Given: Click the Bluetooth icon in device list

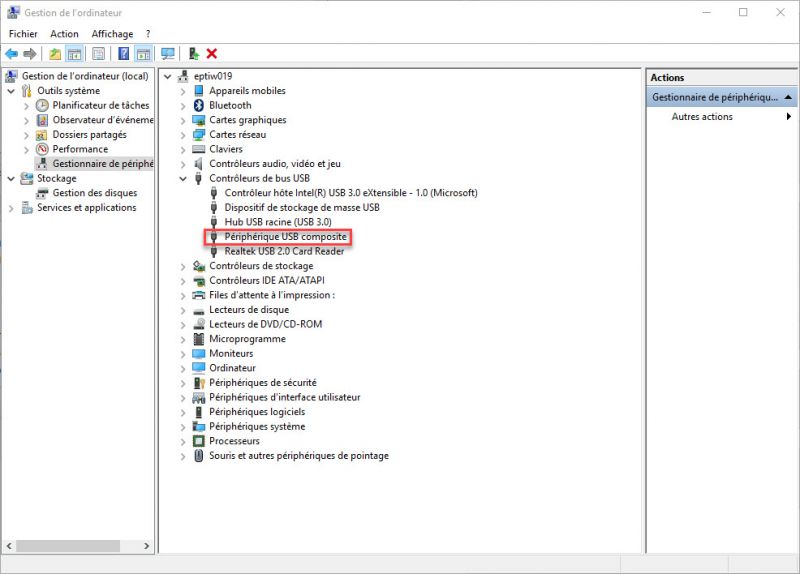Looking at the screenshot, I should coord(199,105).
